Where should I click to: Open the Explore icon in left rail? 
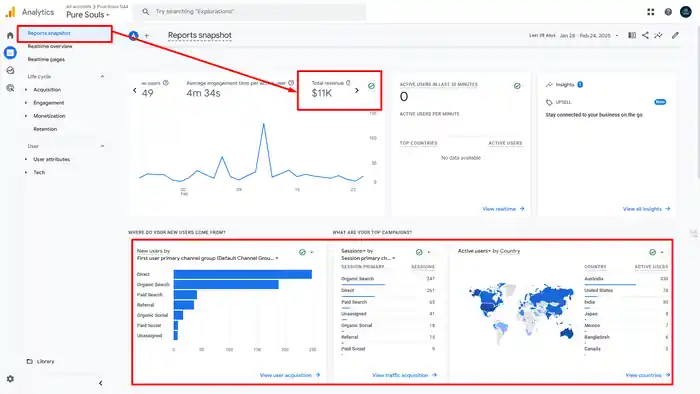point(10,70)
